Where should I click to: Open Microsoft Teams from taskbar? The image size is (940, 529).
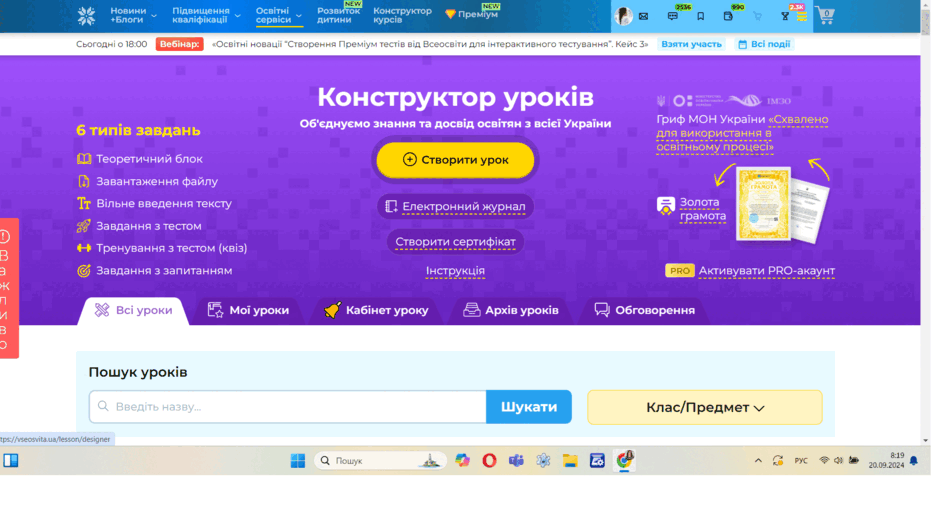(x=516, y=461)
